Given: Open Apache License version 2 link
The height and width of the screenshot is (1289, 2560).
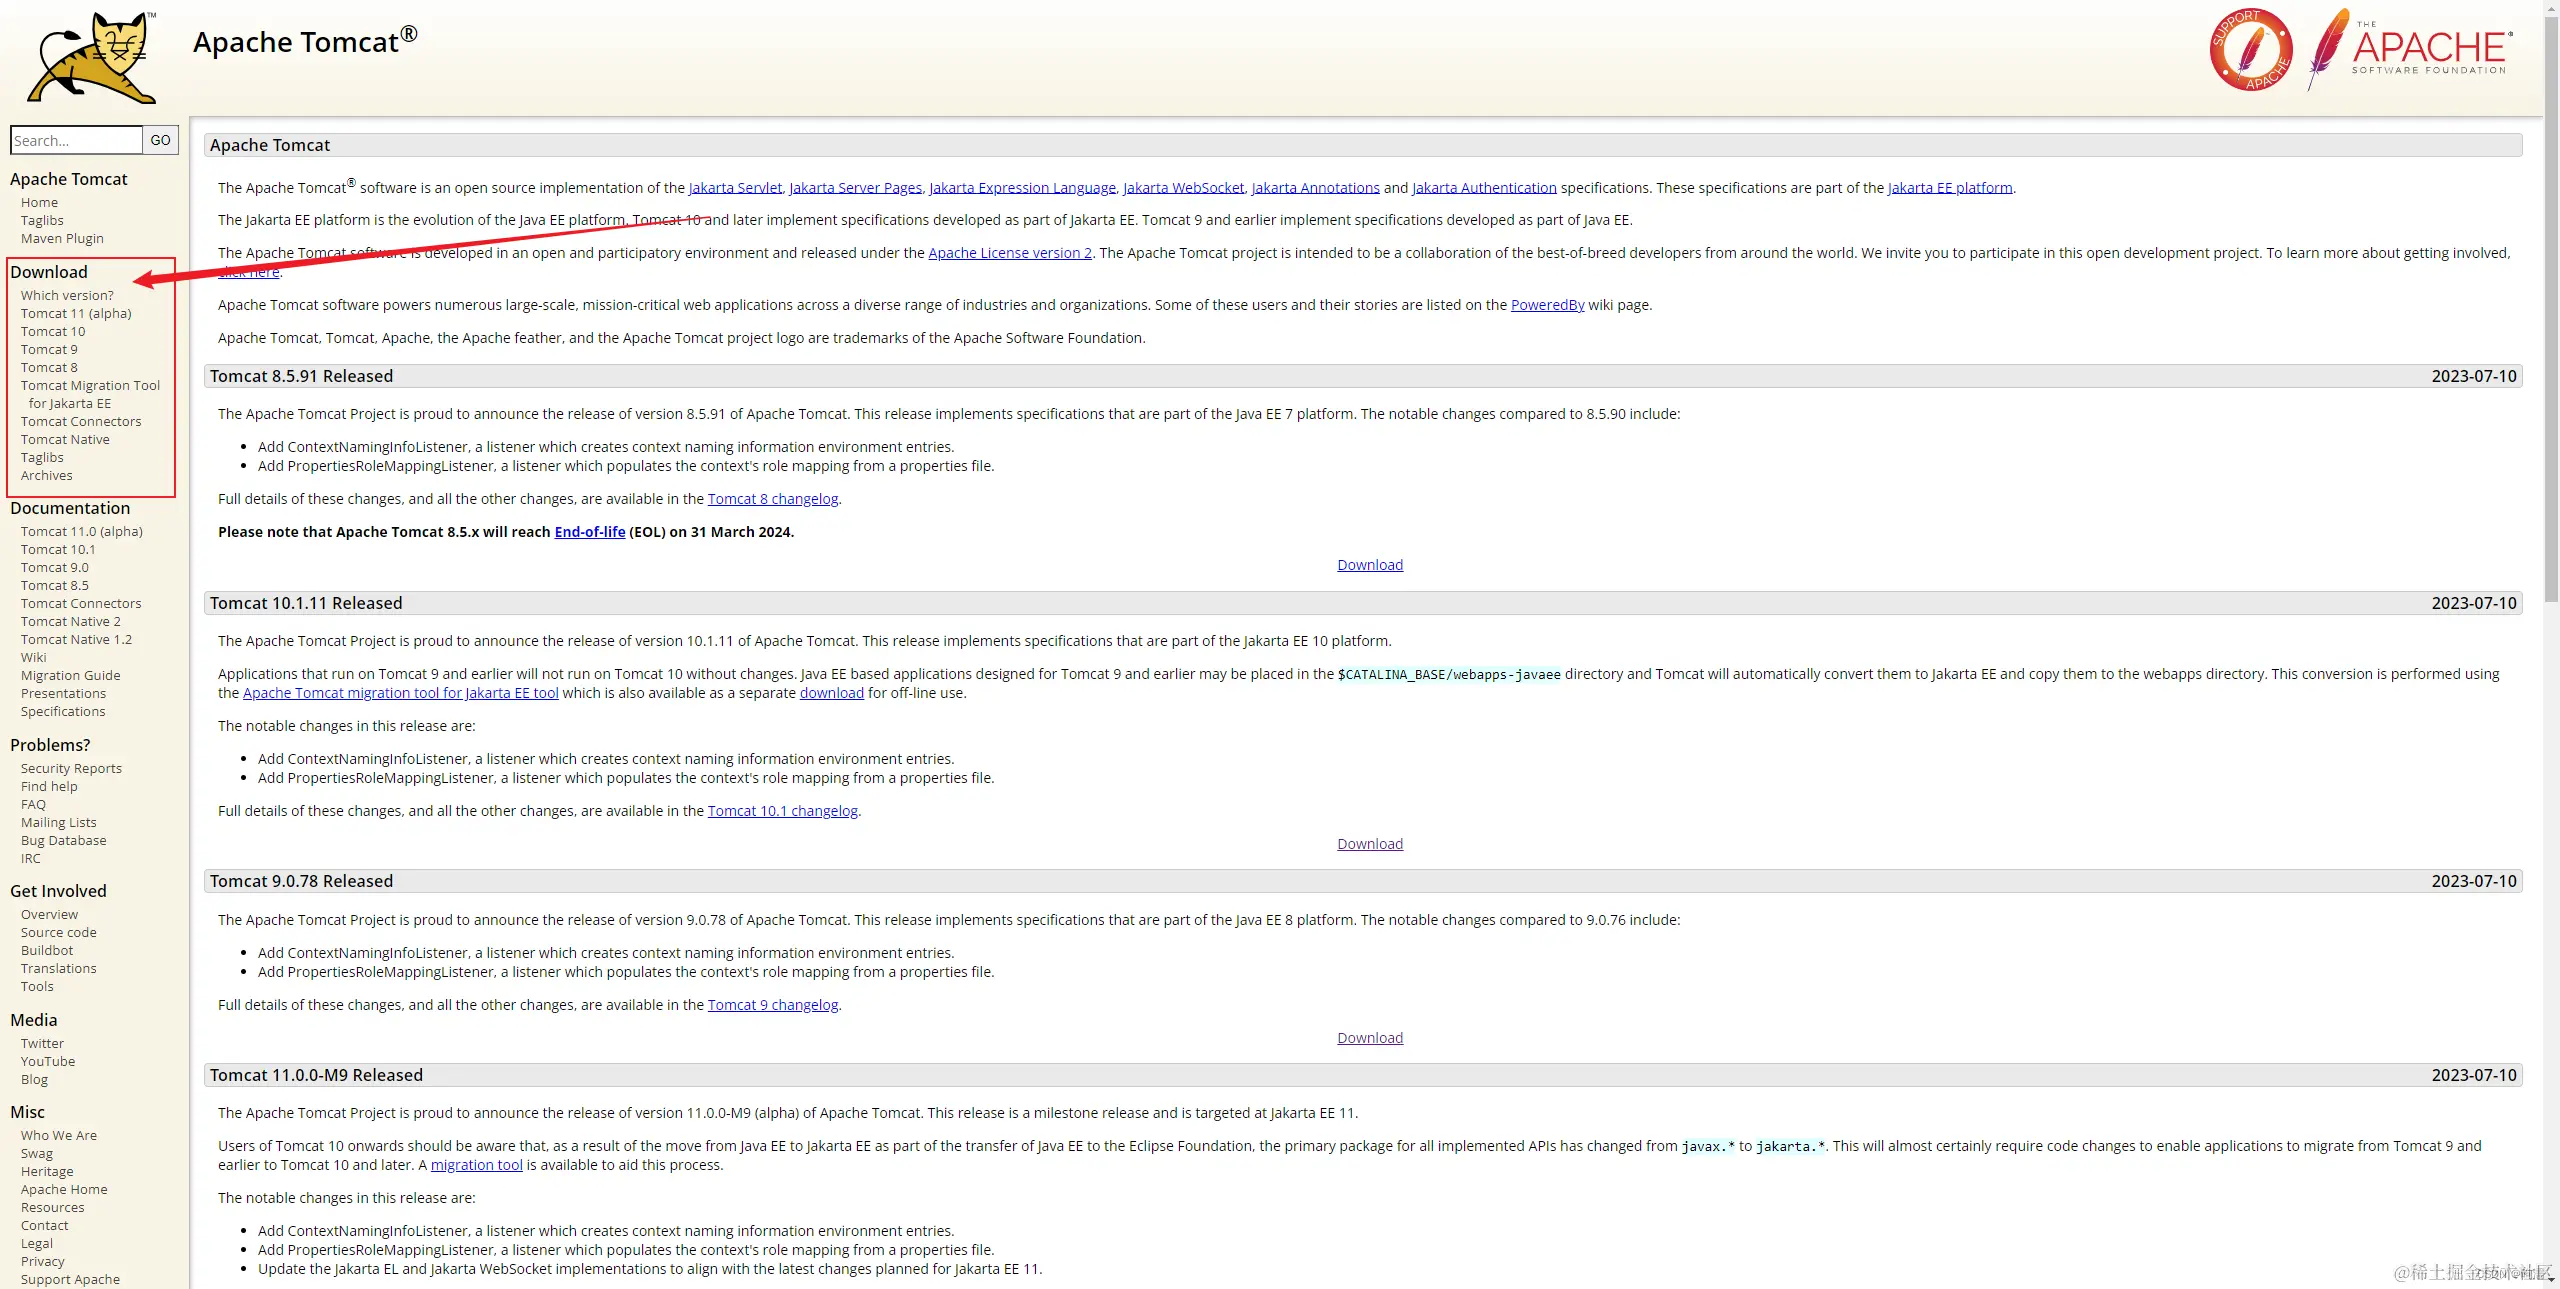Looking at the screenshot, I should 1009,253.
